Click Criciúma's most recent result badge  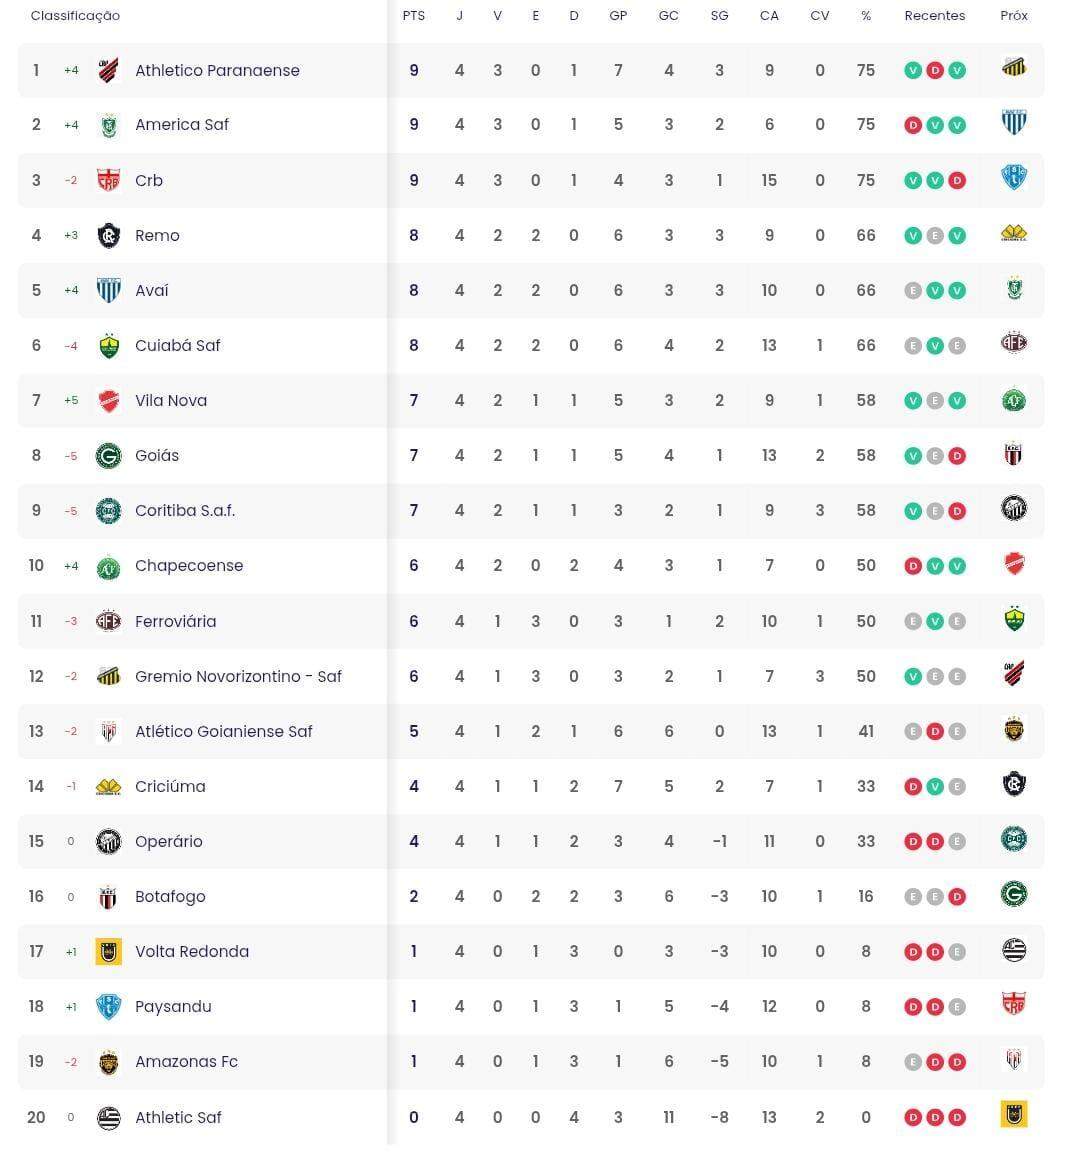[x=957, y=787]
